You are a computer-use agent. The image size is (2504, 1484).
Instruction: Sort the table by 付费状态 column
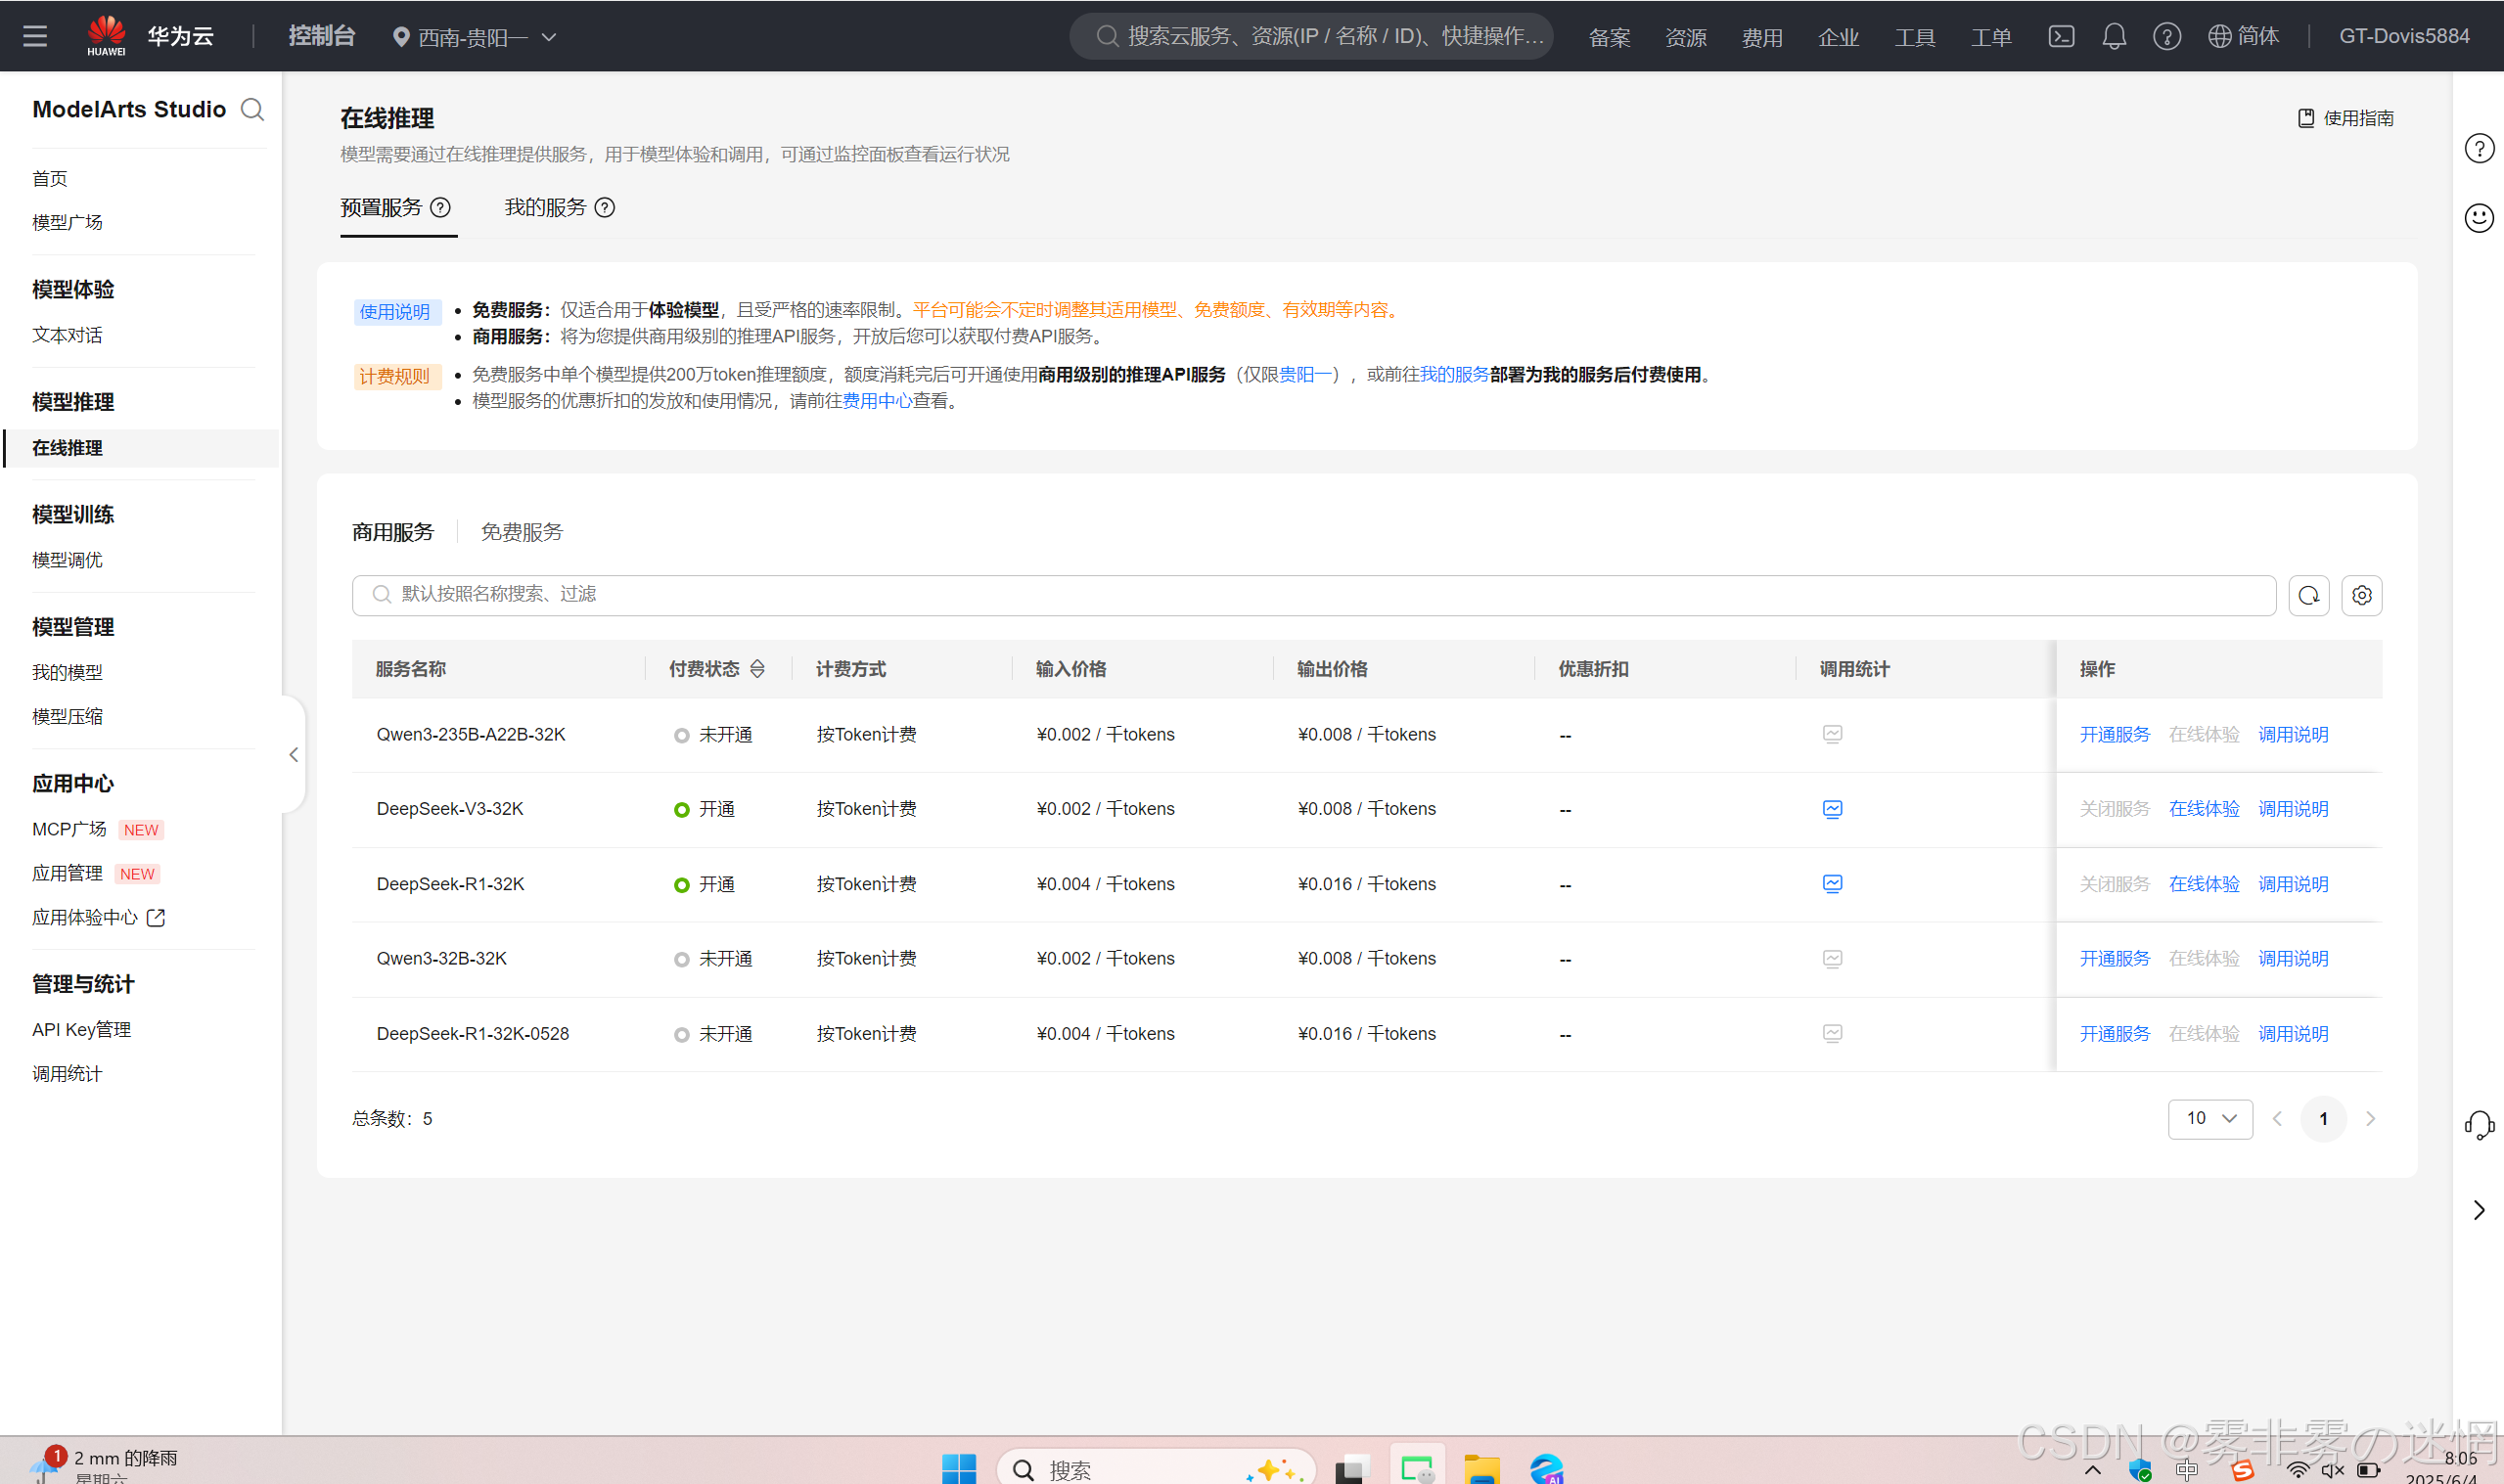(757, 669)
